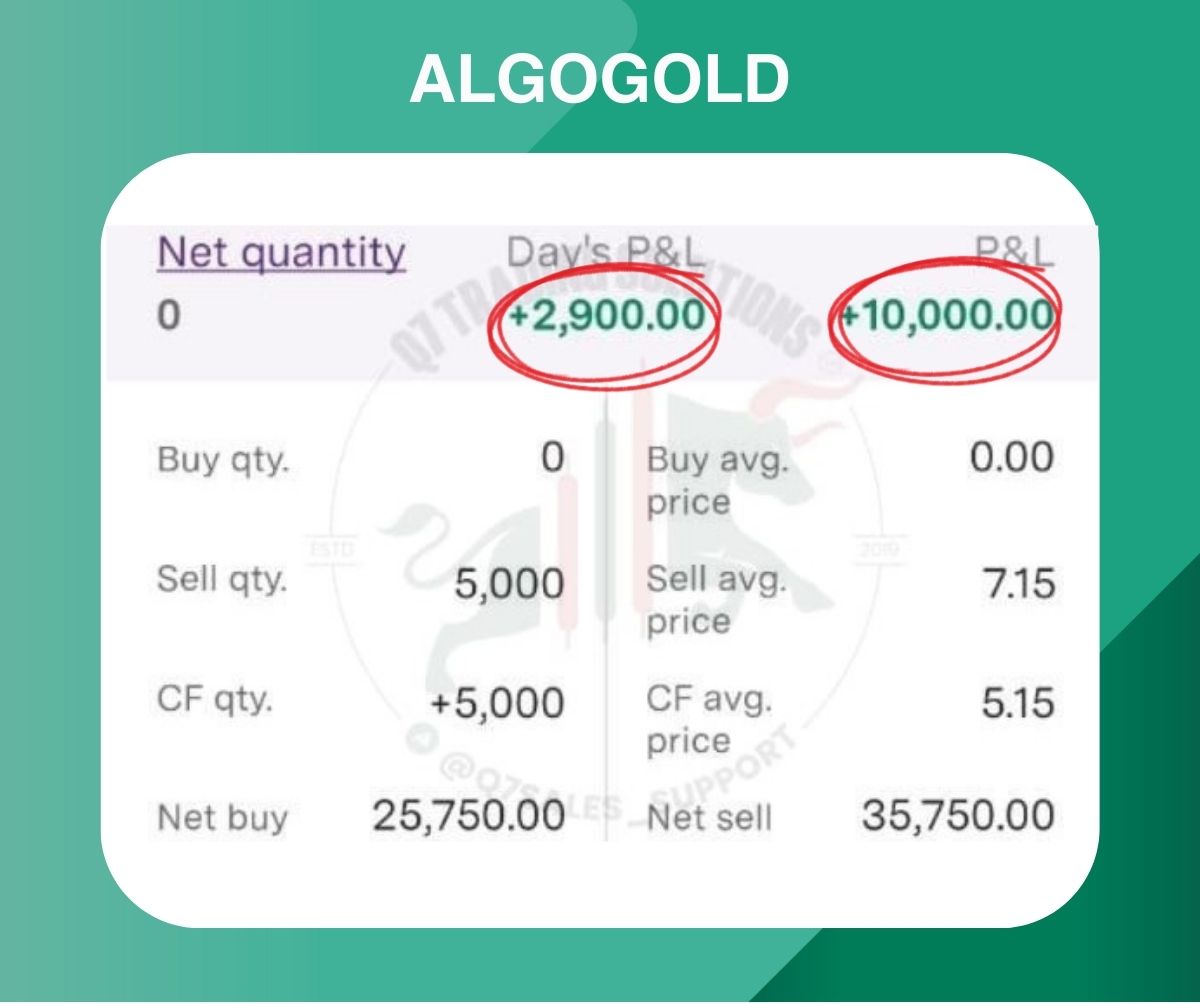Click the CF qty. value +5,000

point(497,704)
